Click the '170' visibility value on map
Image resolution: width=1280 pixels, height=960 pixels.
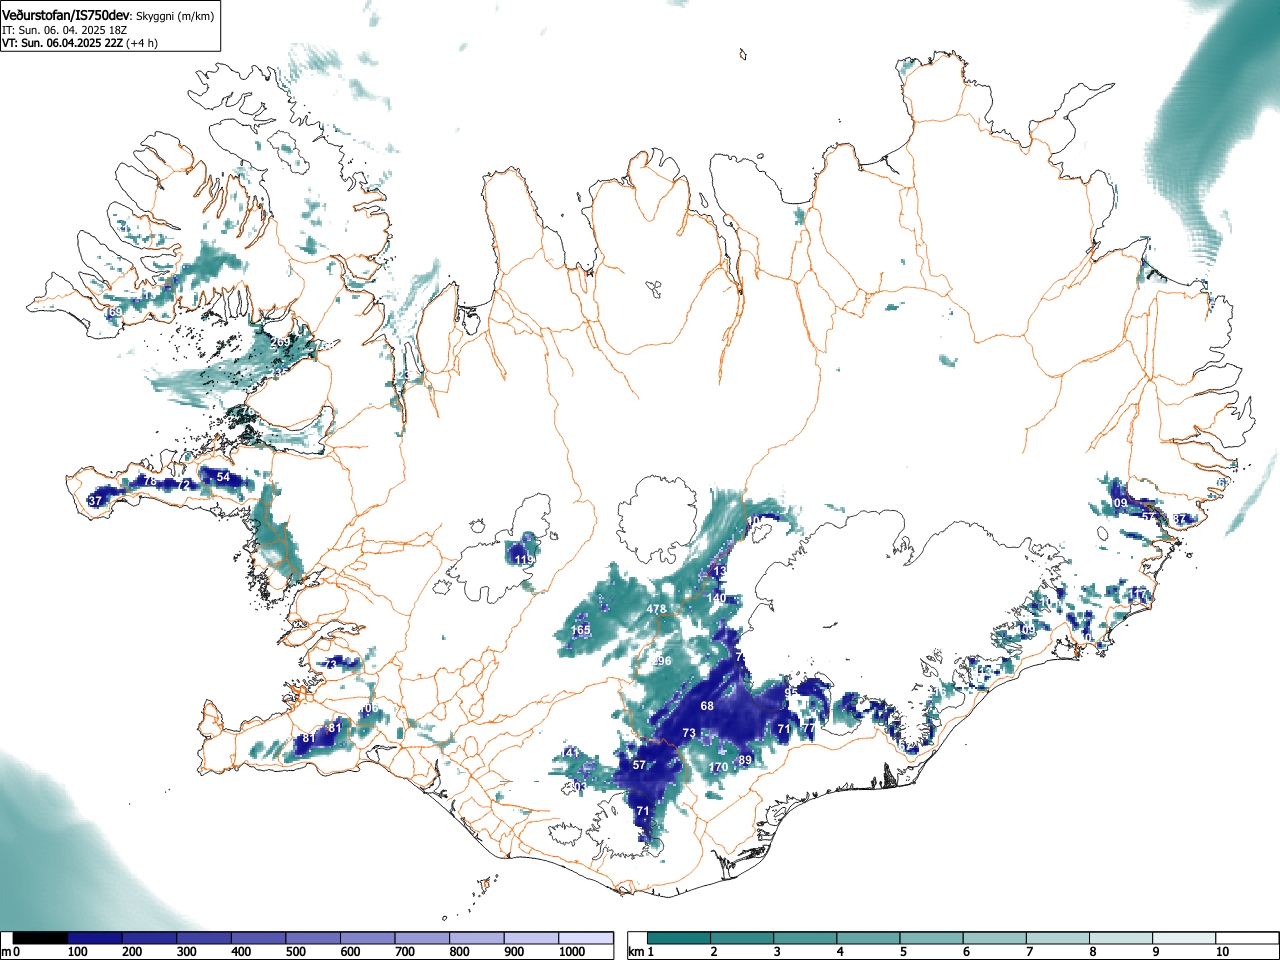[718, 767]
